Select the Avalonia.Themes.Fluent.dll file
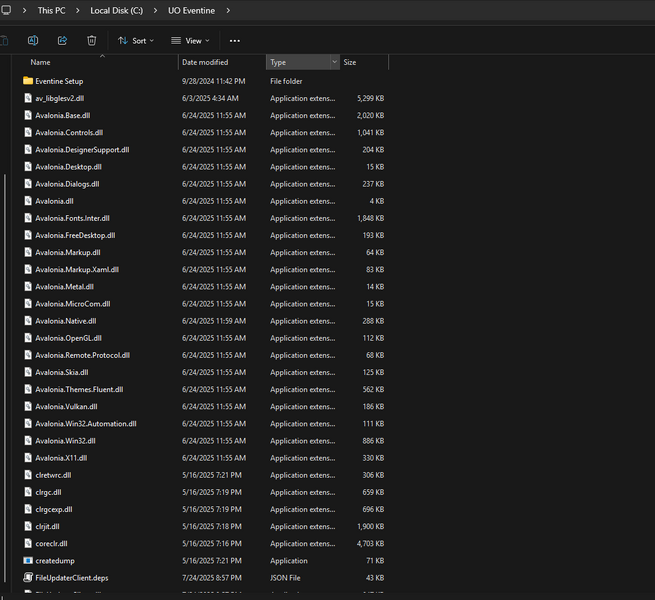Image resolution: width=655 pixels, height=600 pixels. pyautogui.click(x=79, y=389)
